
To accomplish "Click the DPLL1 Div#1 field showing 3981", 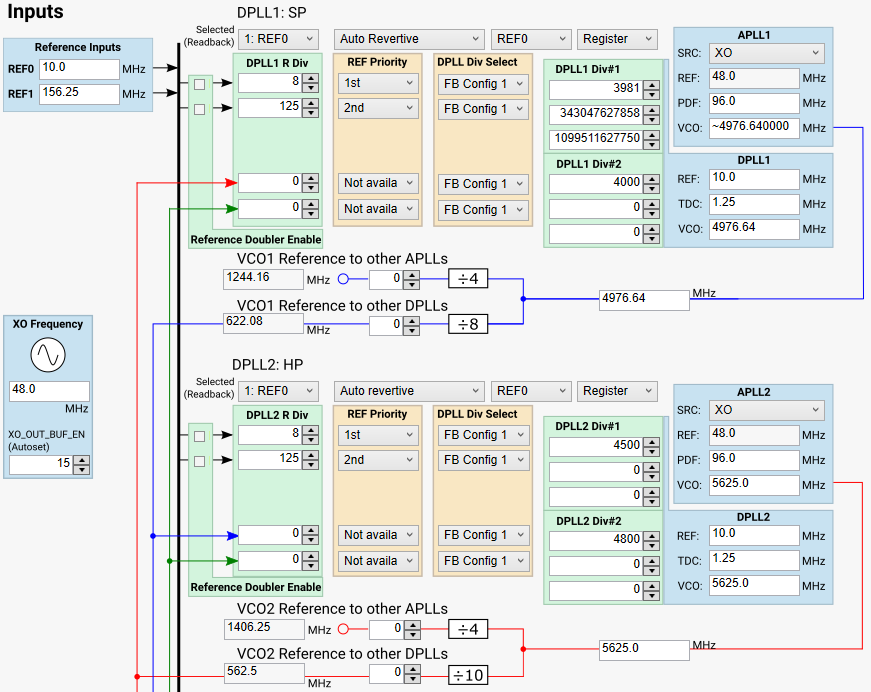I will (x=596, y=90).
